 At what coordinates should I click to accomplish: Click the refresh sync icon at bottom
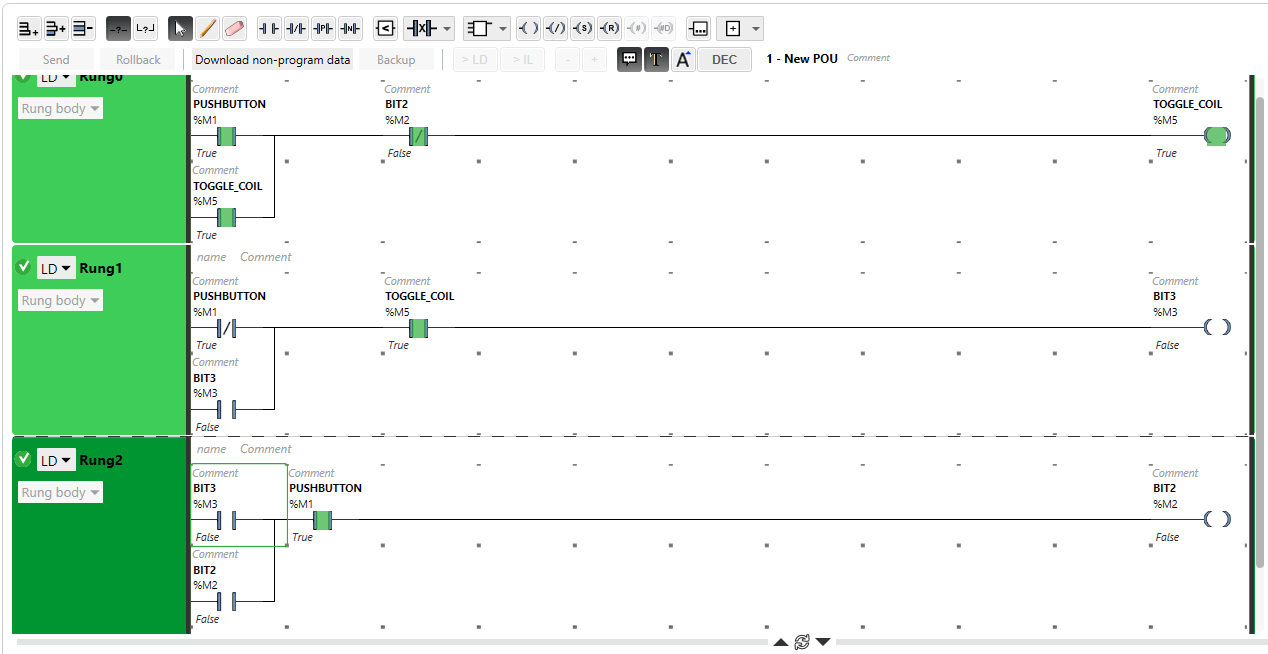point(802,642)
